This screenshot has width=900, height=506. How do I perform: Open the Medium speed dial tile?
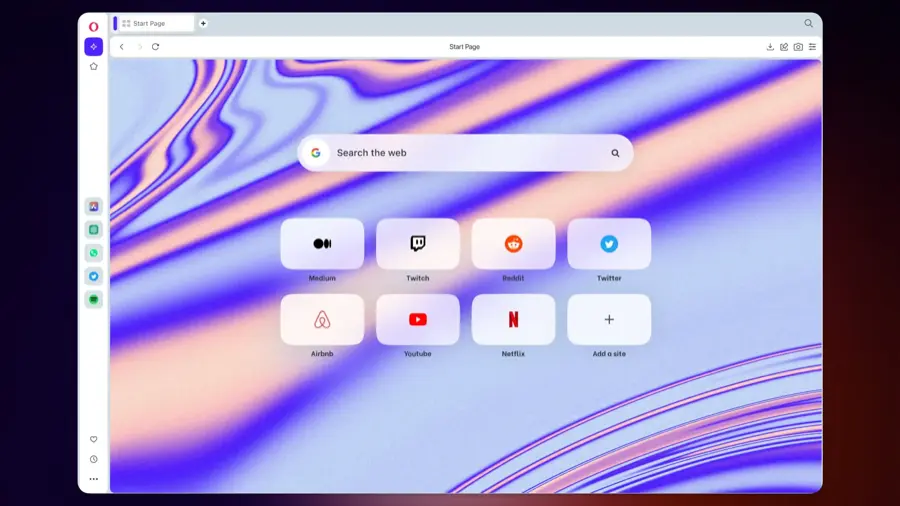click(322, 244)
